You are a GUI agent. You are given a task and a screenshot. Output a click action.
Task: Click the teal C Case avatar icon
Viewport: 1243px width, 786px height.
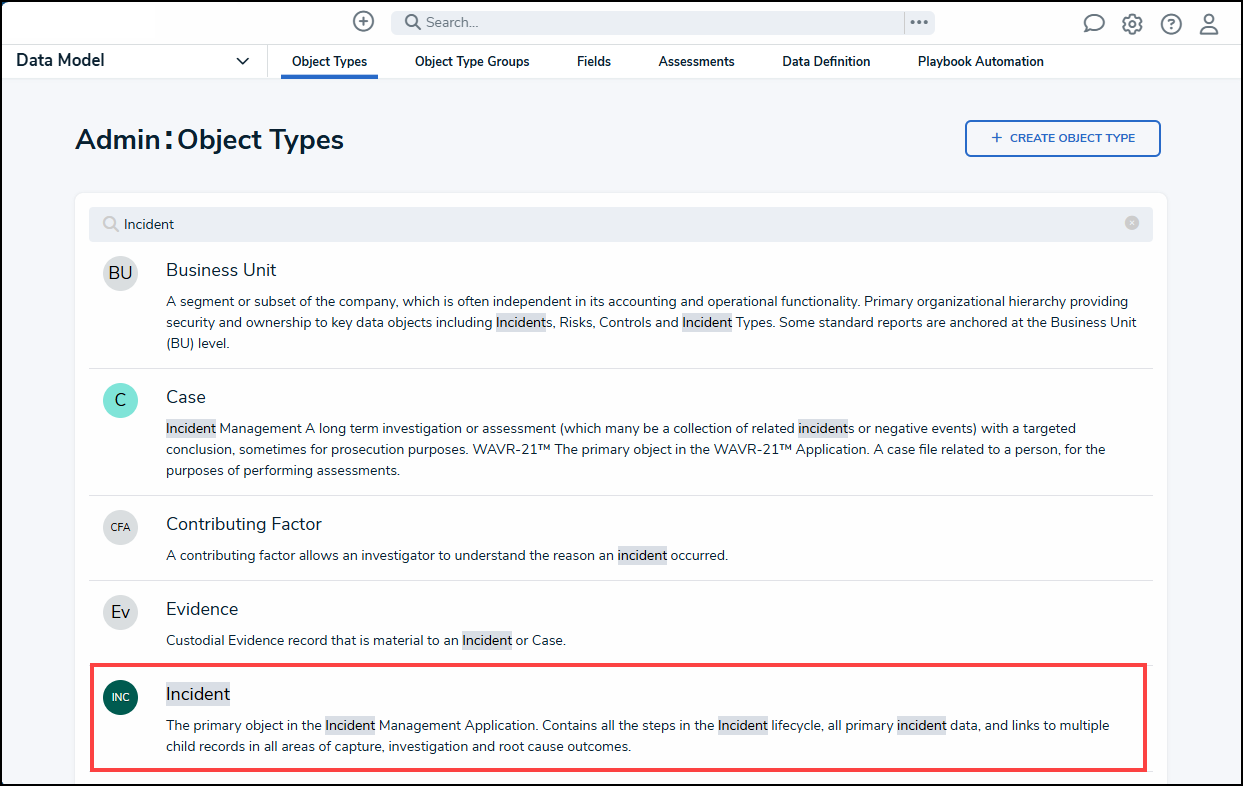pyautogui.click(x=120, y=400)
